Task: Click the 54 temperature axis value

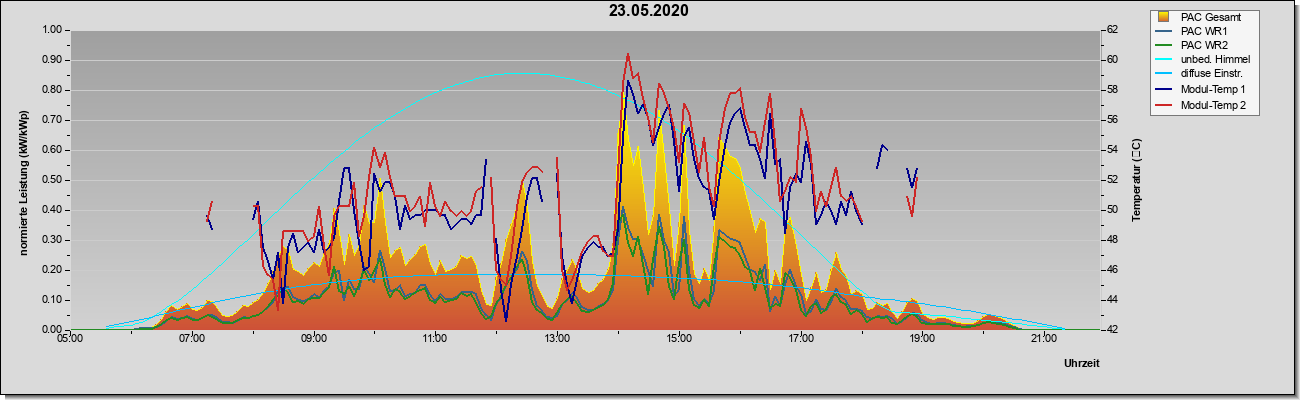Action: coord(1111,150)
